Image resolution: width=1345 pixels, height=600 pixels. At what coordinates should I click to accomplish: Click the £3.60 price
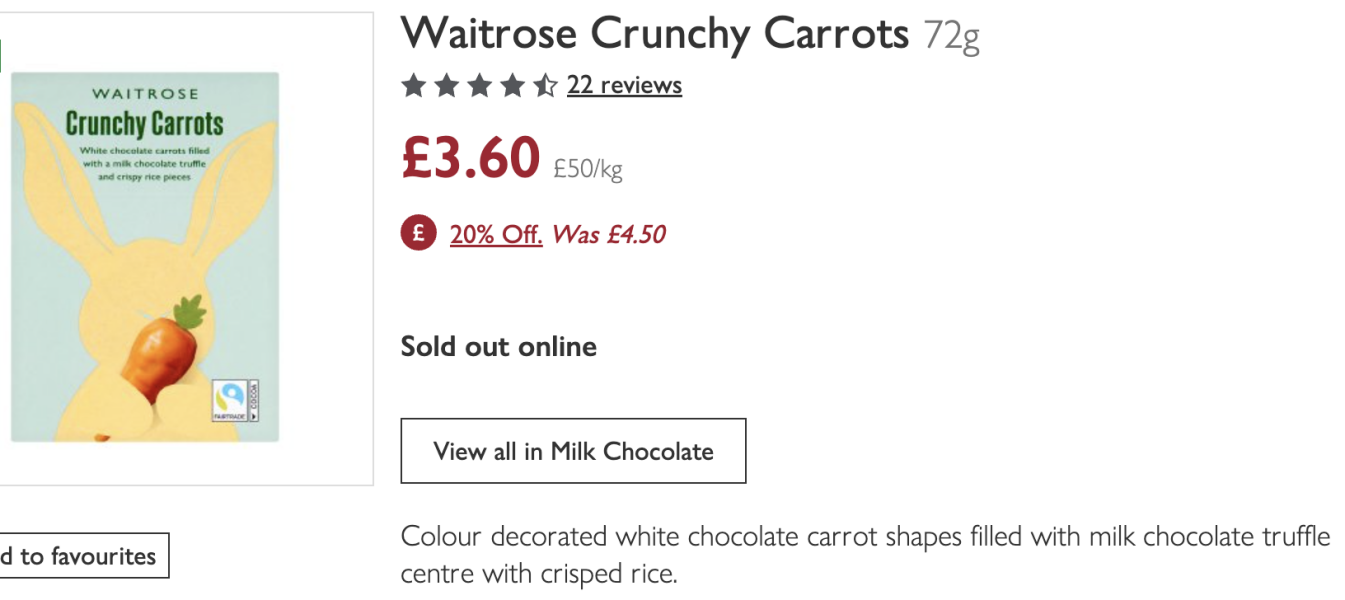470,158
